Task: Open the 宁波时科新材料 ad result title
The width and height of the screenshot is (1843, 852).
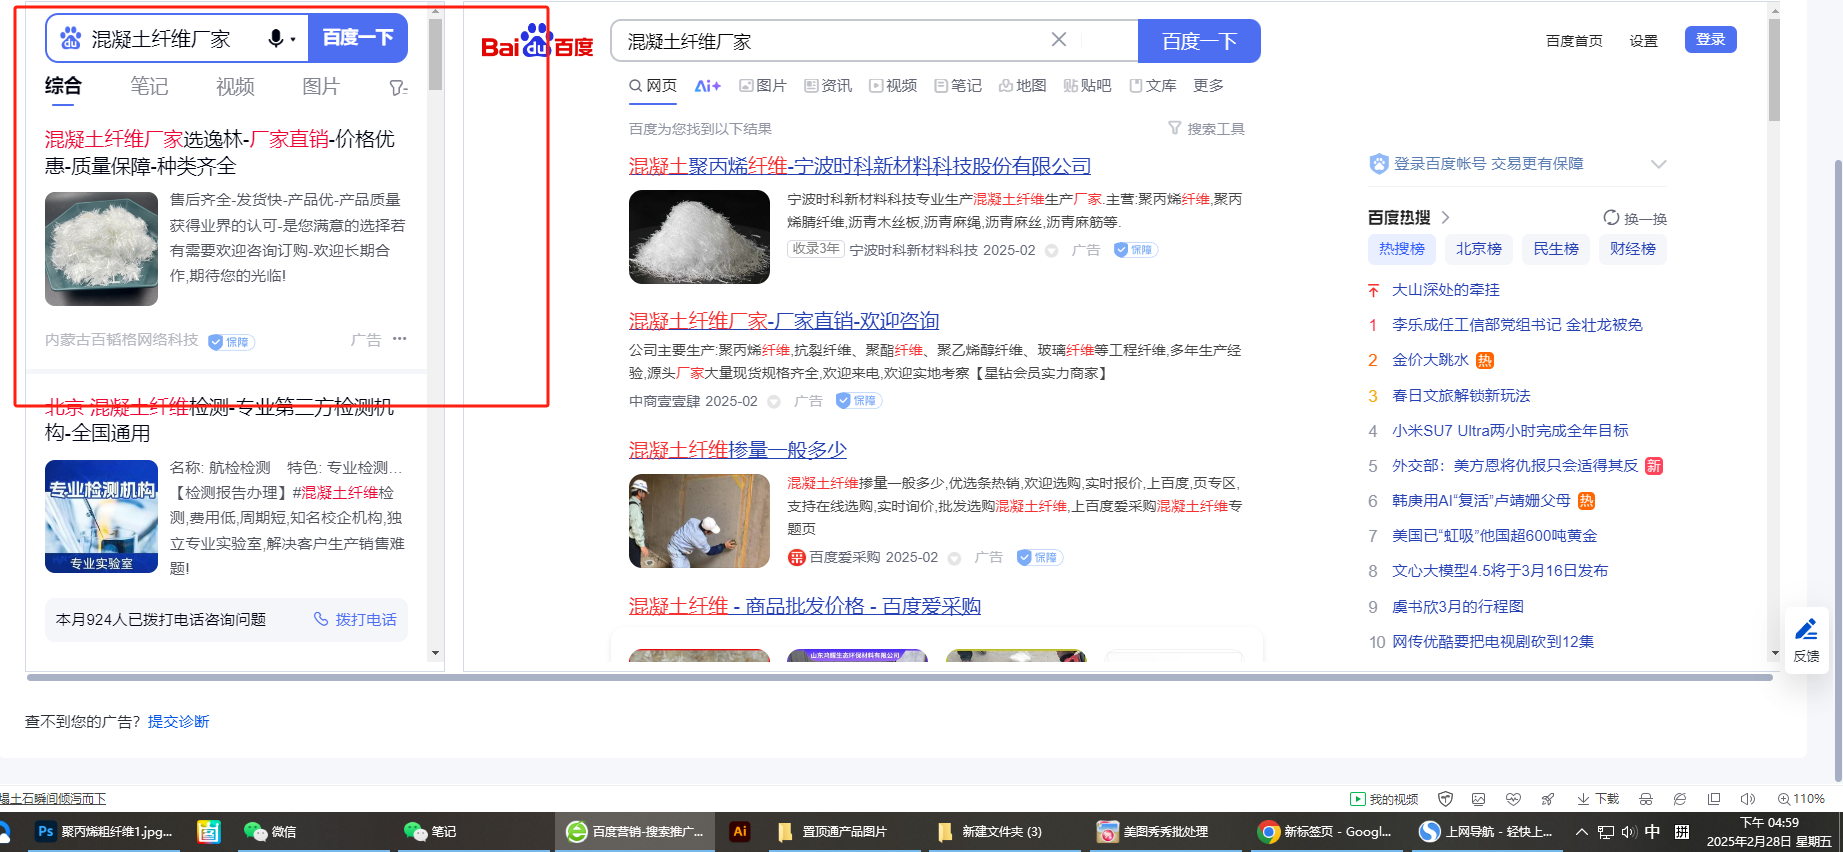Action: point(860,166)
